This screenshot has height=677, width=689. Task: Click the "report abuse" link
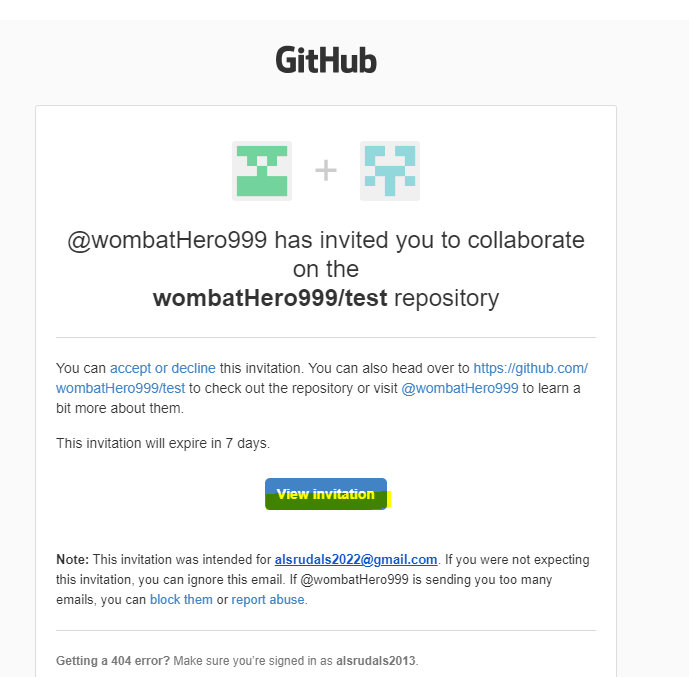268,600
